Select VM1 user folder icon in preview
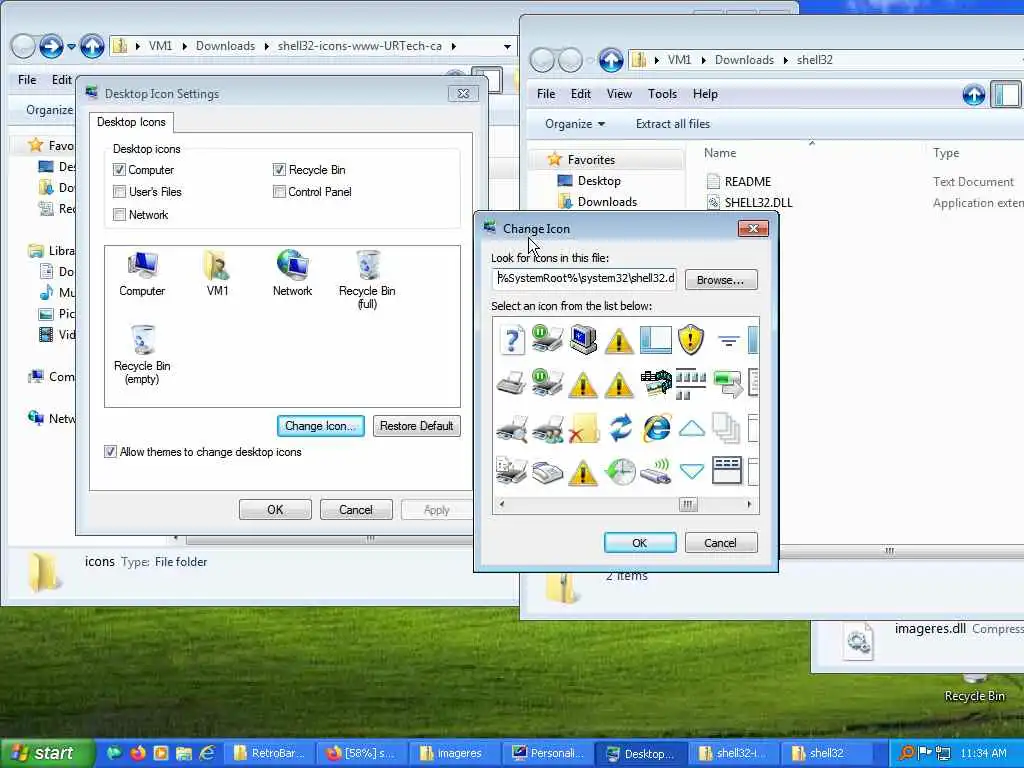The width and height of the screenshot is (1024, 768). click(217, 274)
